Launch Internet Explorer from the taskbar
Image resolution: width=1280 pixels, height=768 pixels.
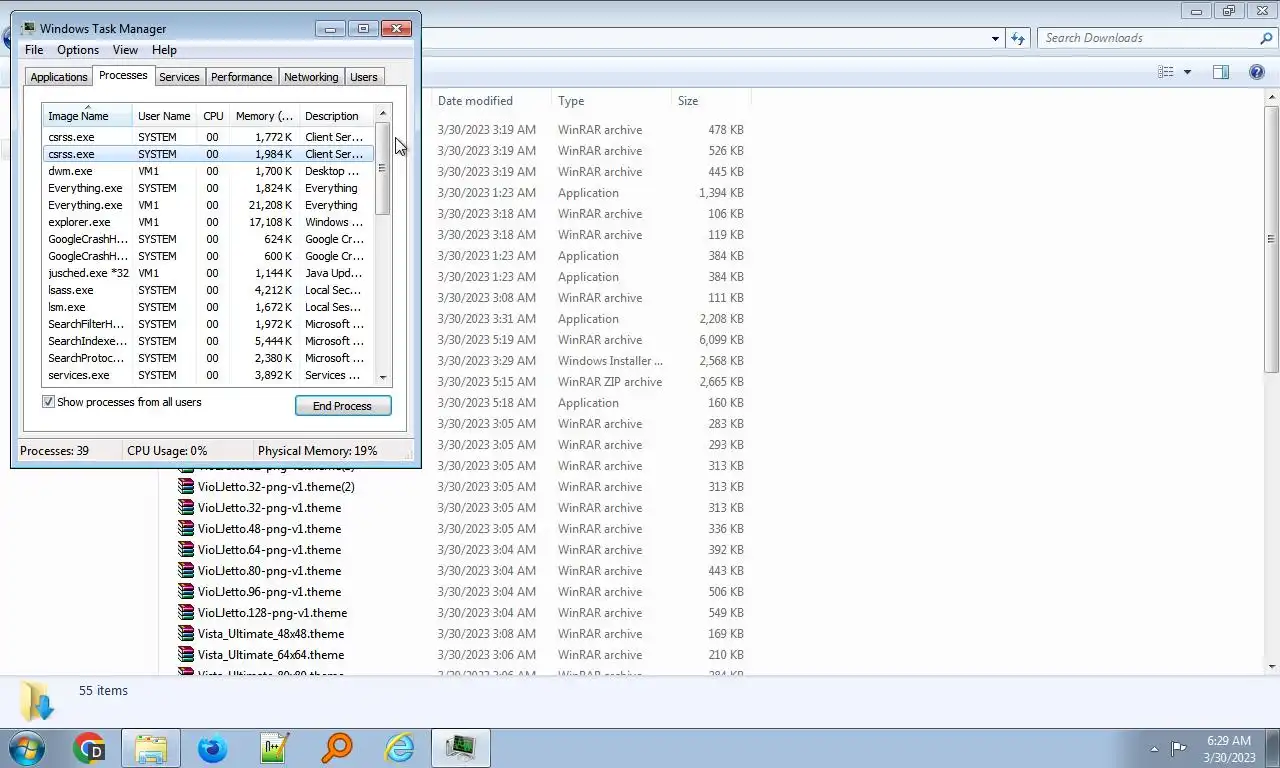coord(399,748)
